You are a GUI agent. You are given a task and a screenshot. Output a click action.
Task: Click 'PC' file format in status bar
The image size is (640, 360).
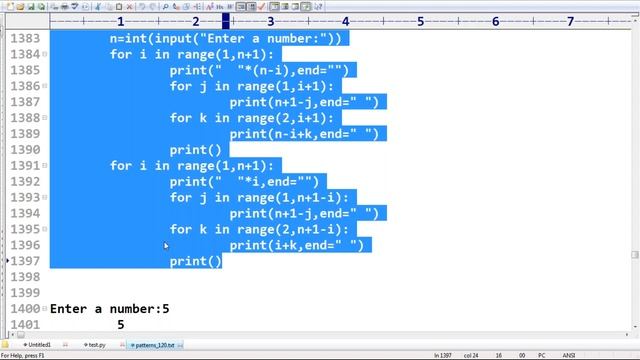[x=542, y=356]
